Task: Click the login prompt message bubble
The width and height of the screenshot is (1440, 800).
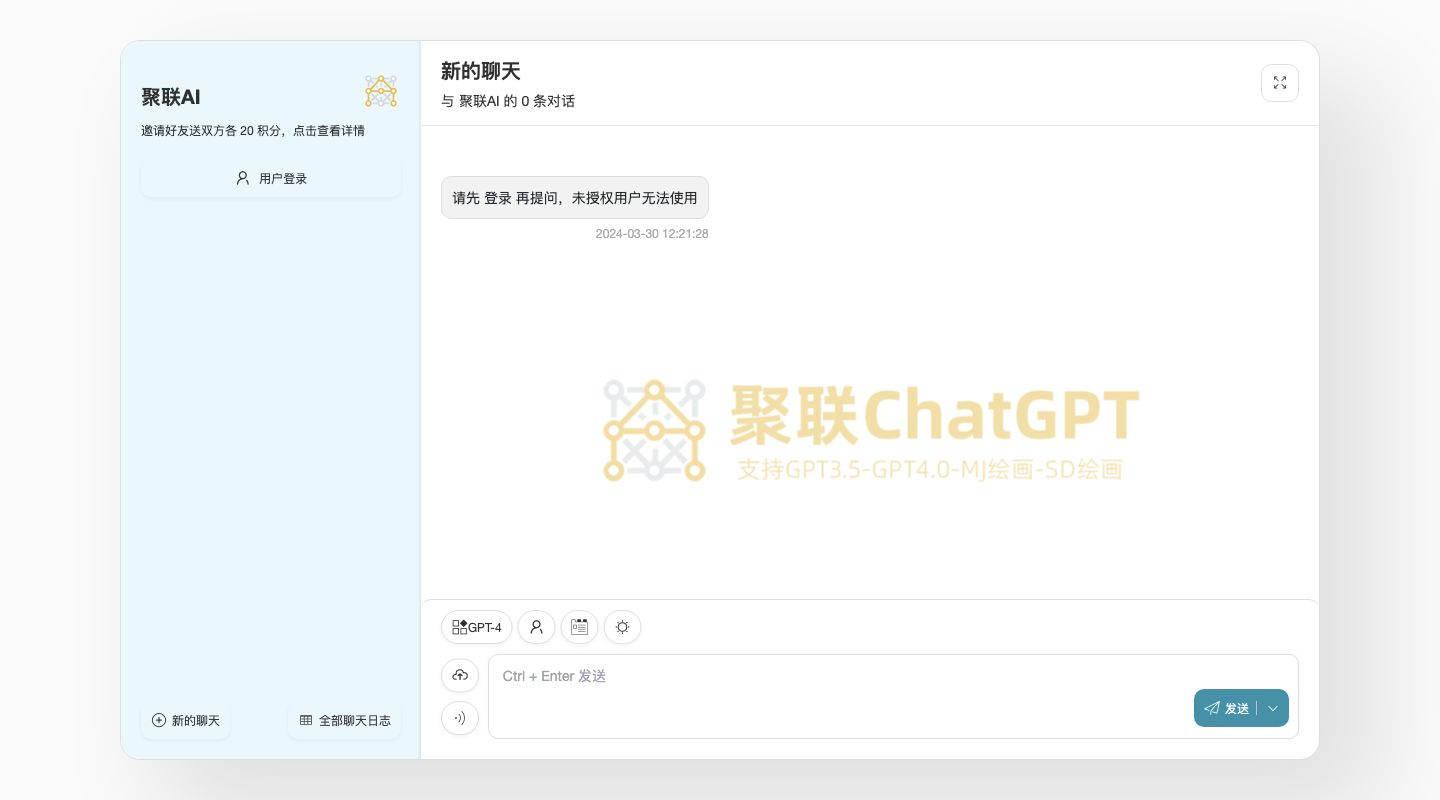Action: click(575, 198)
